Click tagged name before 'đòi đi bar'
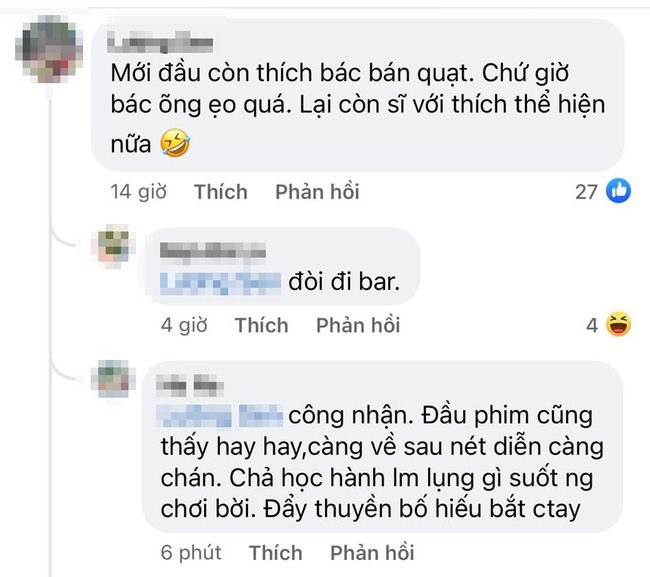Viewport: 650px width, 577px height. pyautogui.click(x=220, y=283)
